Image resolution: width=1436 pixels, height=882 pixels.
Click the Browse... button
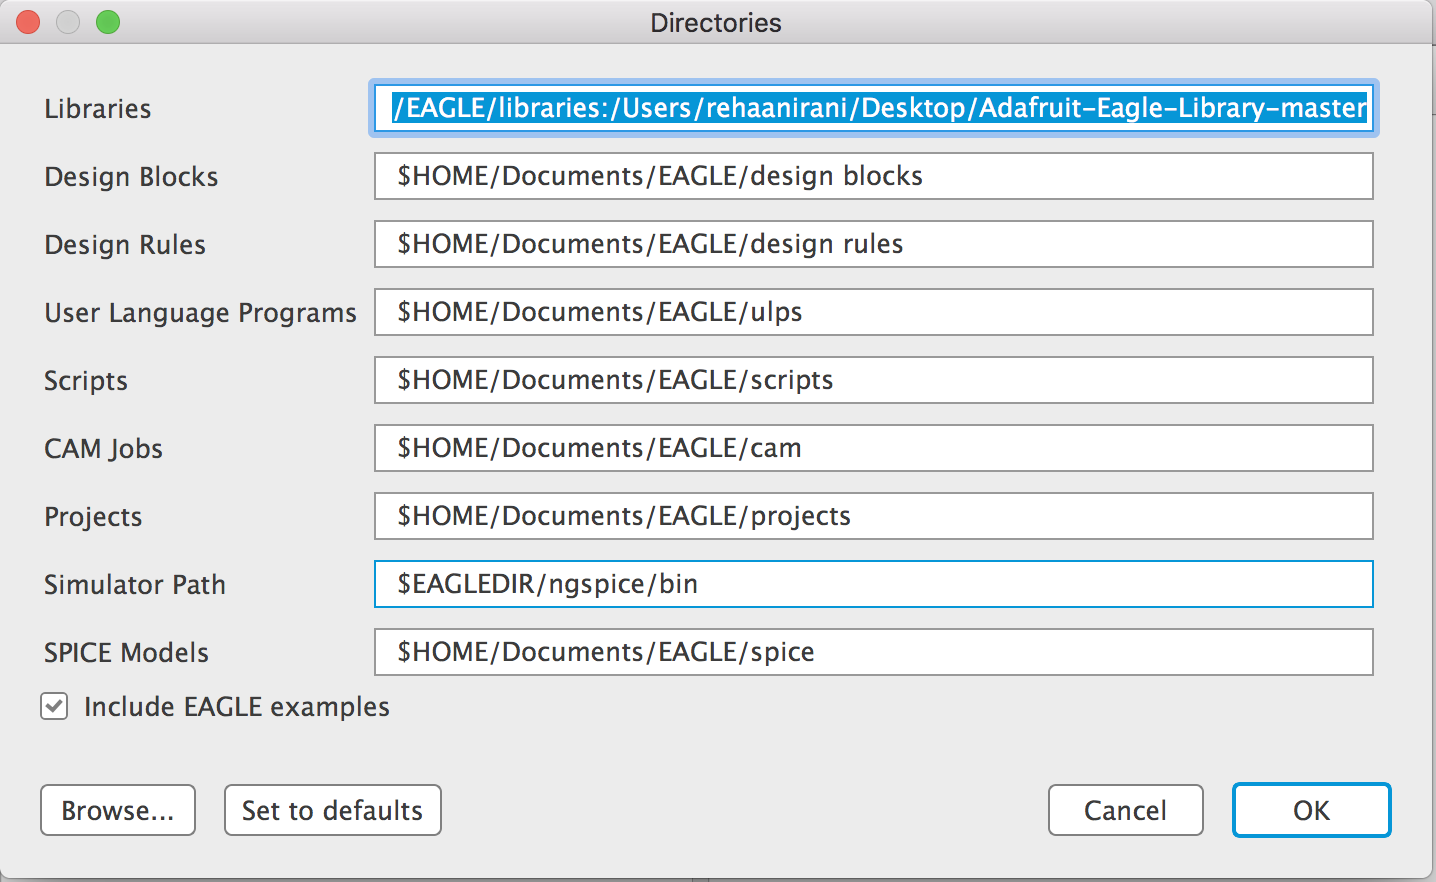pyautogui.click(x=117, y=810)
